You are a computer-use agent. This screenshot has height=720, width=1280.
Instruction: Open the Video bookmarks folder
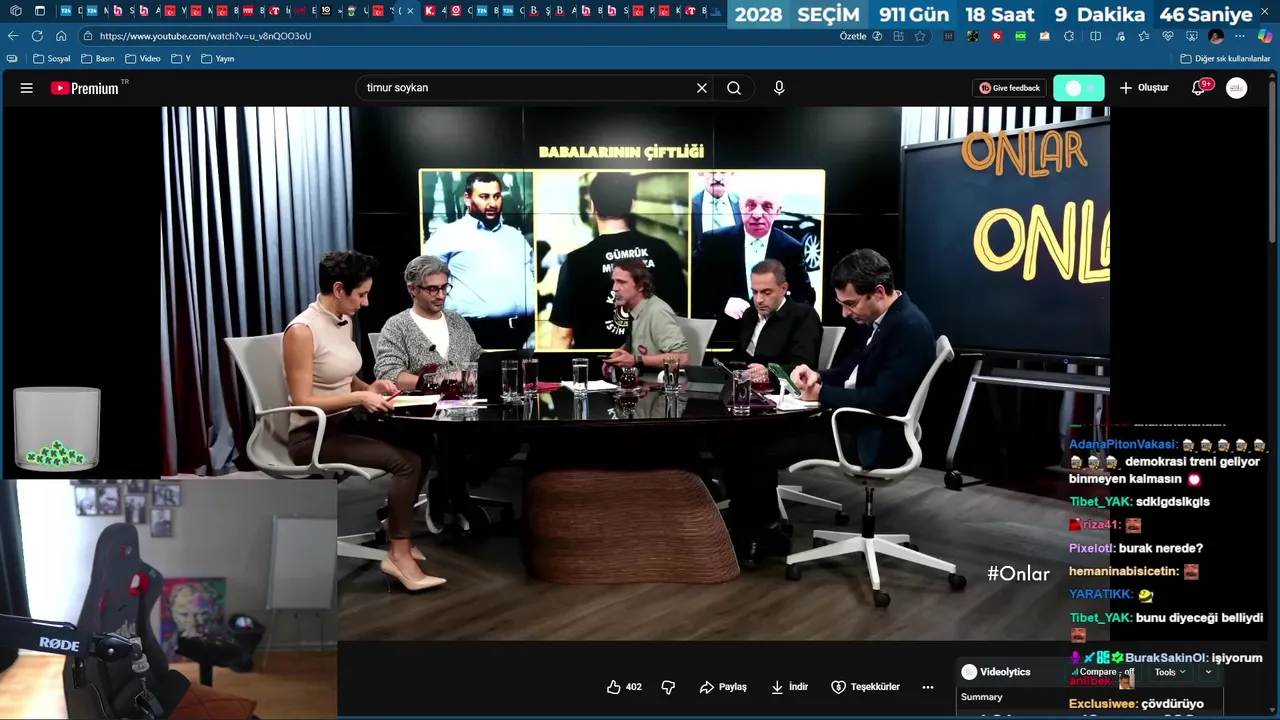pyautogui.click(x=143, y=59)
